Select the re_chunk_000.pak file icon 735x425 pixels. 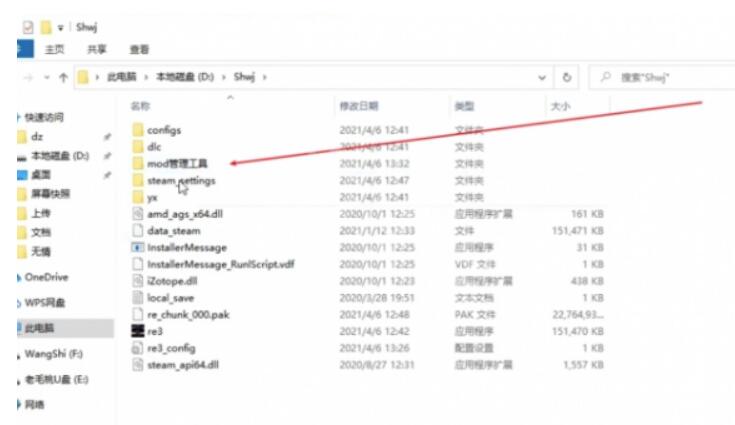click(137, 314)
